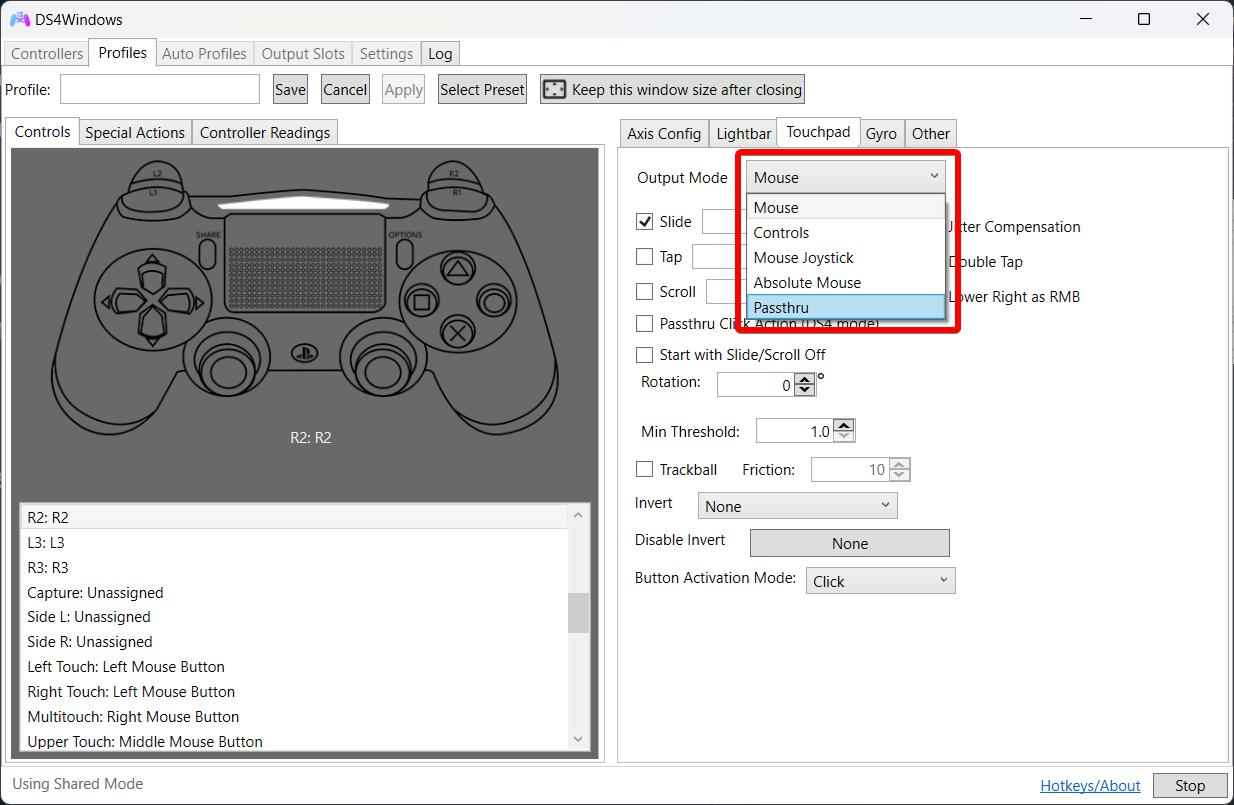The height and width of the screenshot is (805, 1234).
Task: Select 'Multitouch: Right Mouse Button' list row
Action: 294,716
